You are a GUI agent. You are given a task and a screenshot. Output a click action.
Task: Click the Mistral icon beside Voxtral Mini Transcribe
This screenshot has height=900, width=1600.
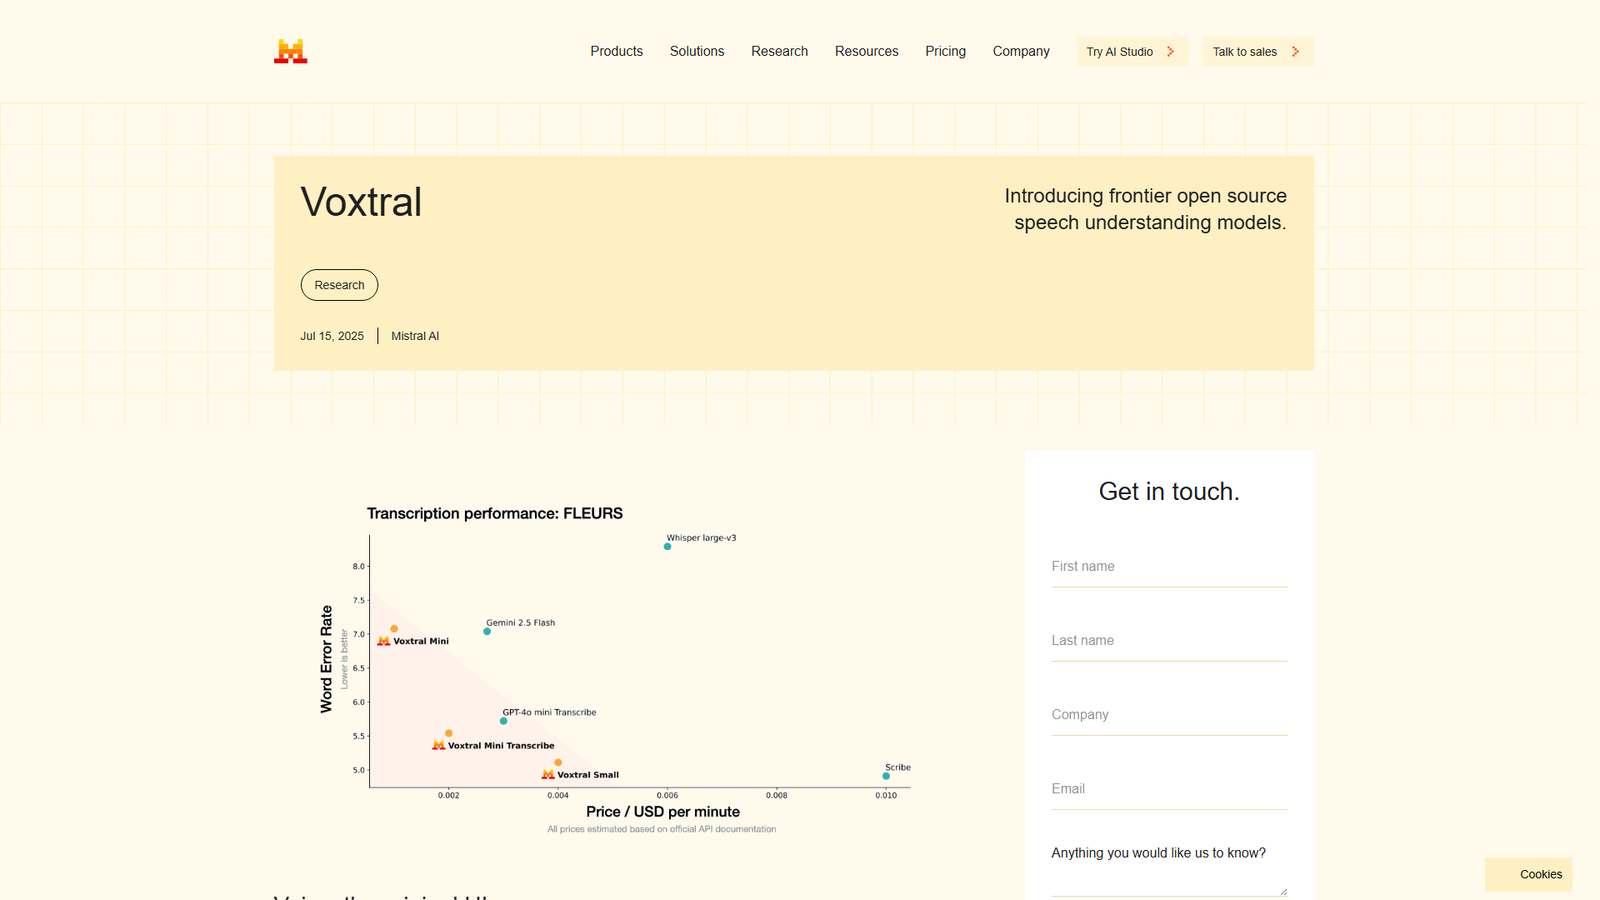(438, 744)
